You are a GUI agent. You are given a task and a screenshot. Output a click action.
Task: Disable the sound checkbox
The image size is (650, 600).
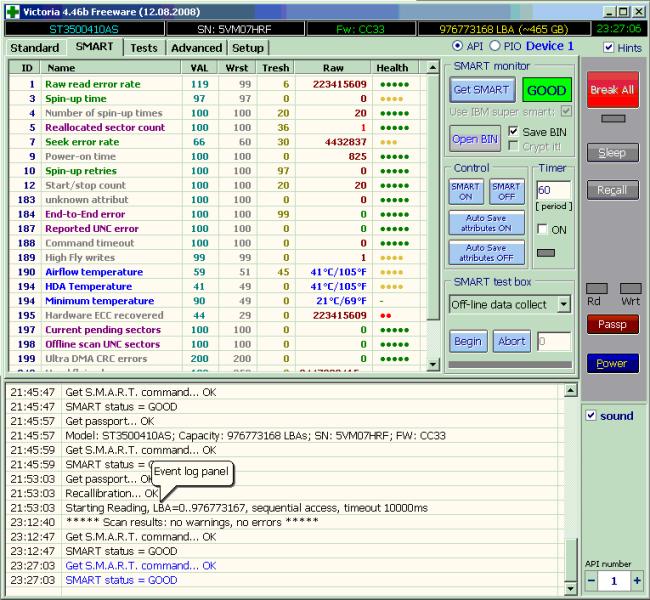pyautogui.click(x=592, y=415)
